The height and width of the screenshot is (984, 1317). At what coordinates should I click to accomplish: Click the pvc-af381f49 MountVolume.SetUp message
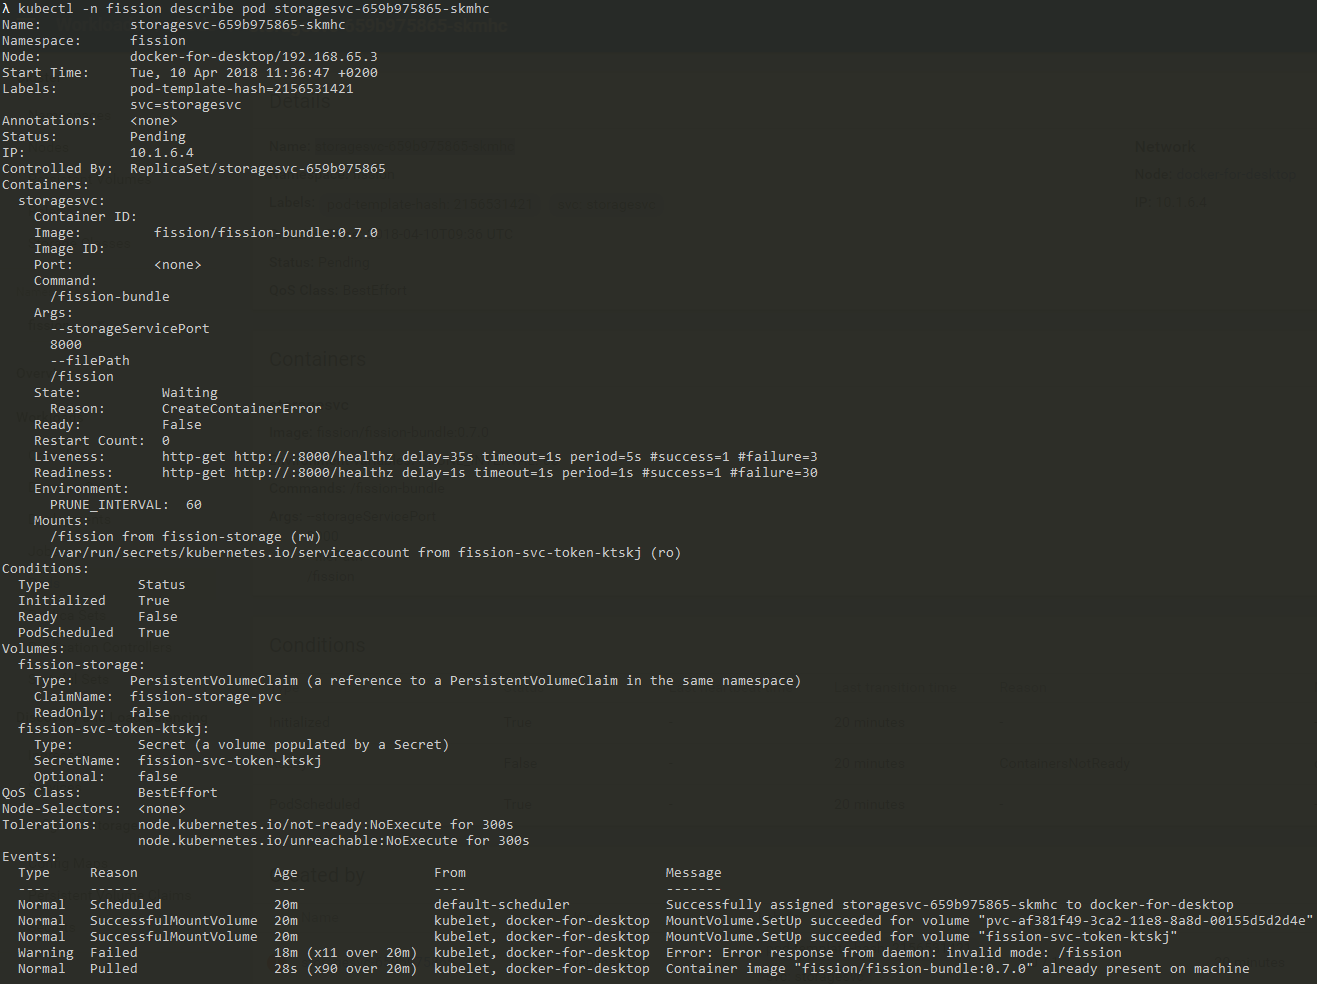(990, 920)
